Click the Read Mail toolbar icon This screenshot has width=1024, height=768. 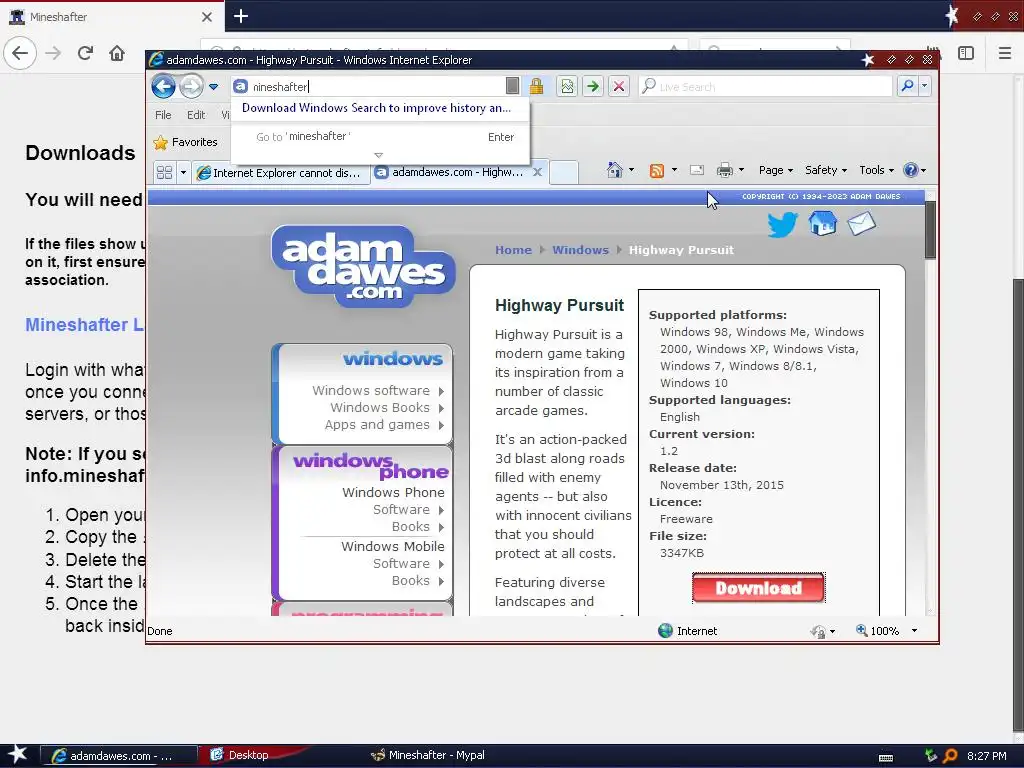click(x=697, y=170)
